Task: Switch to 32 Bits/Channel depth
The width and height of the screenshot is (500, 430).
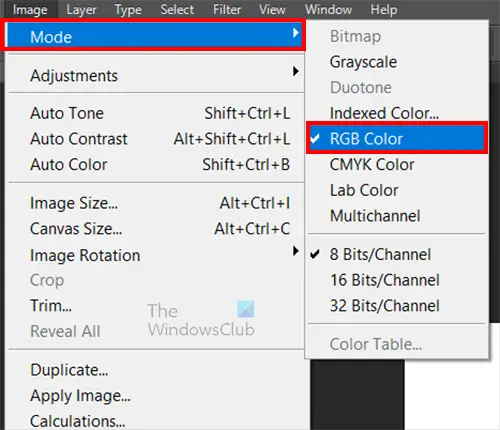Action: pyautogui.click(x=397, y=306)
